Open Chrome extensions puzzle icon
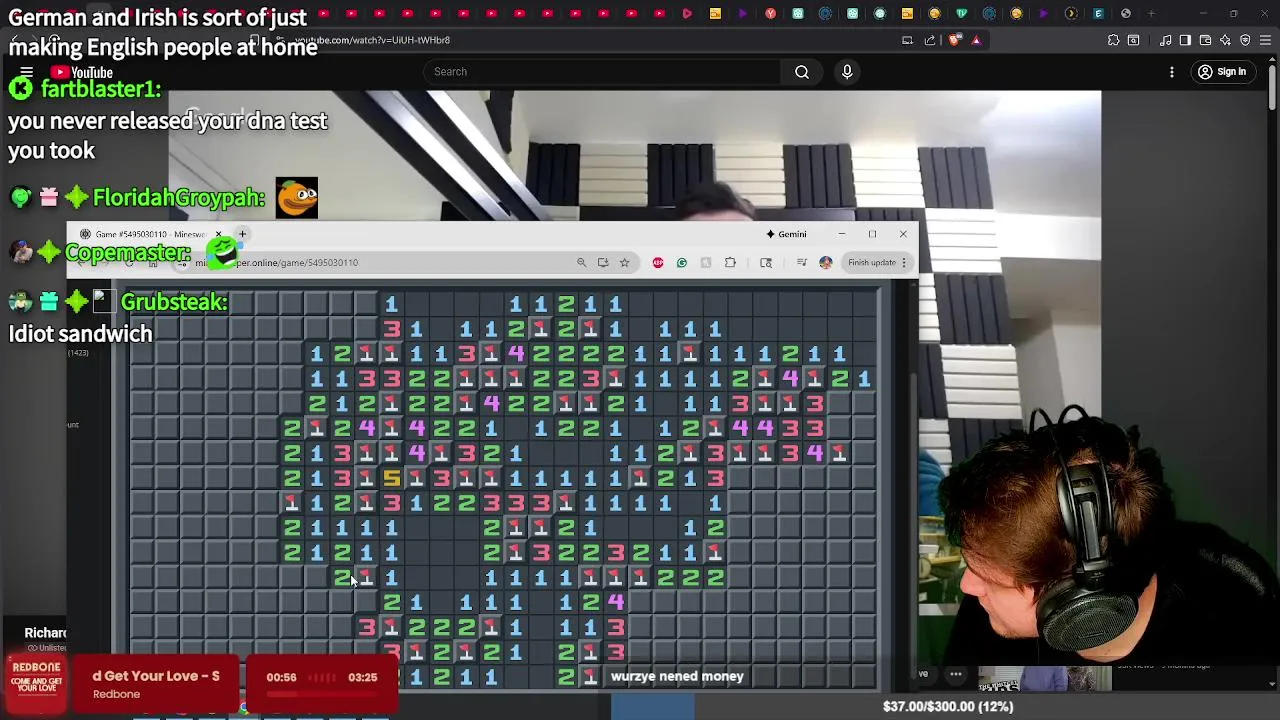This screenshot has width=1280, height=720. tap(730, 262)
